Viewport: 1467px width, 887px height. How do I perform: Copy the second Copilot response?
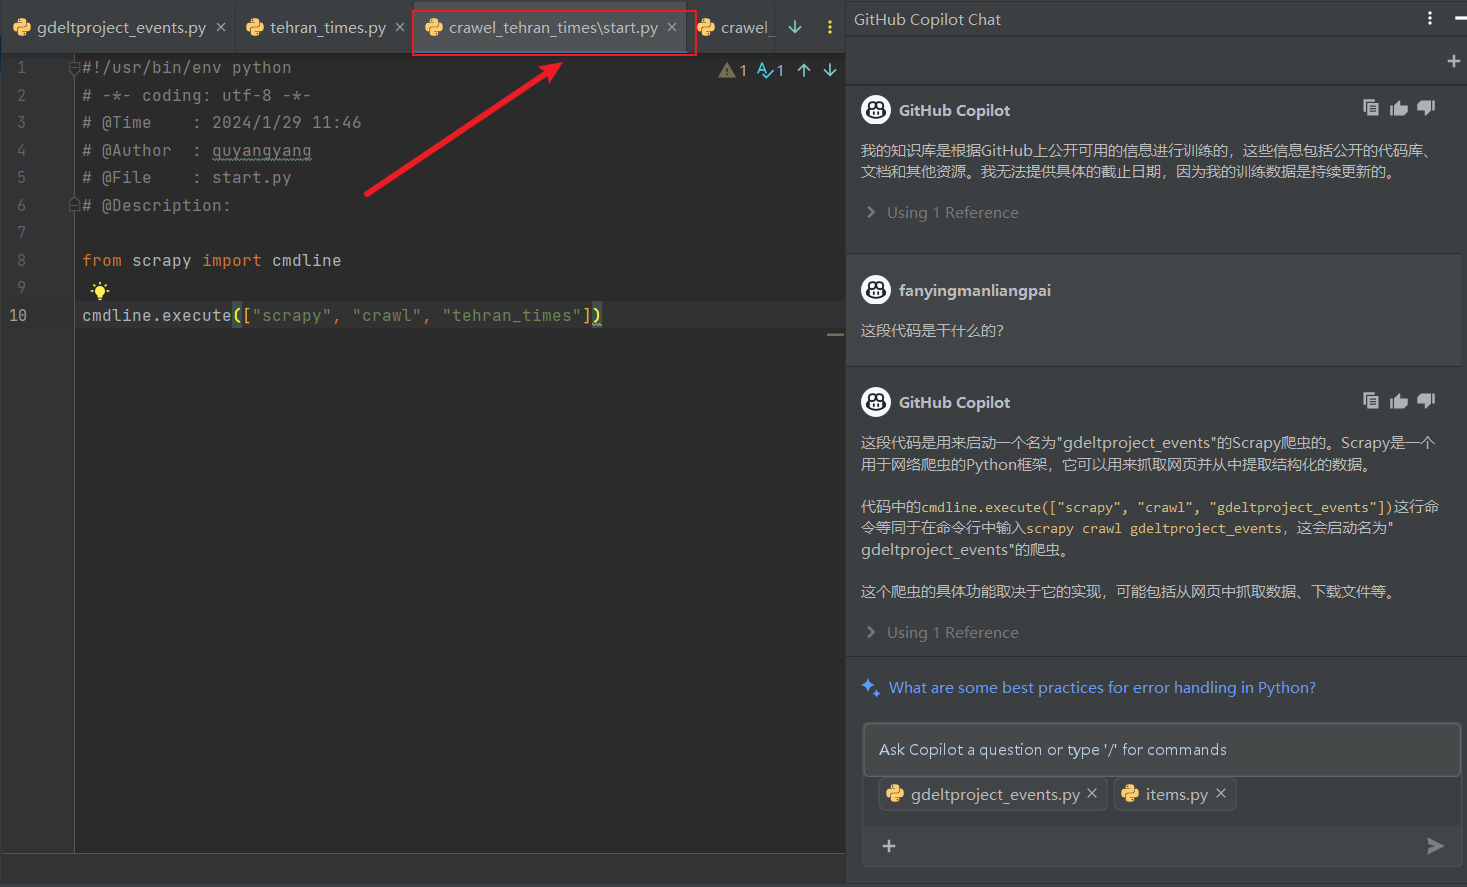click(x=1371, y=401)
